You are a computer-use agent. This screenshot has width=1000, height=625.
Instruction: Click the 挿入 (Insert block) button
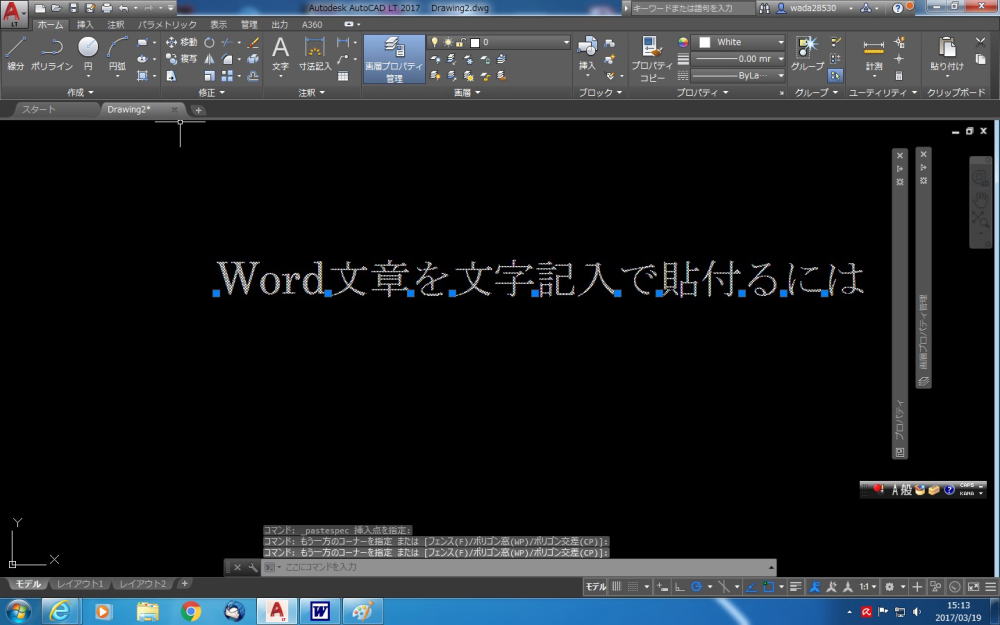587,53
